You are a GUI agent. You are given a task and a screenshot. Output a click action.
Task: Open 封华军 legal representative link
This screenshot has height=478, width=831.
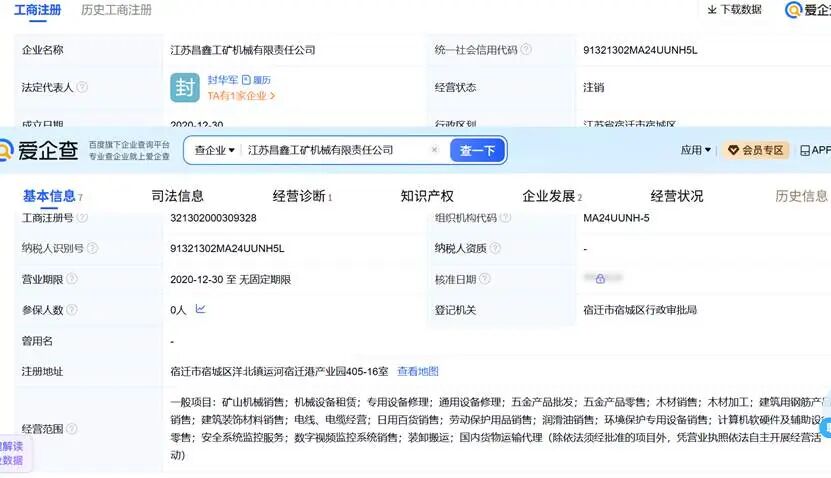(x=223, y=80)
